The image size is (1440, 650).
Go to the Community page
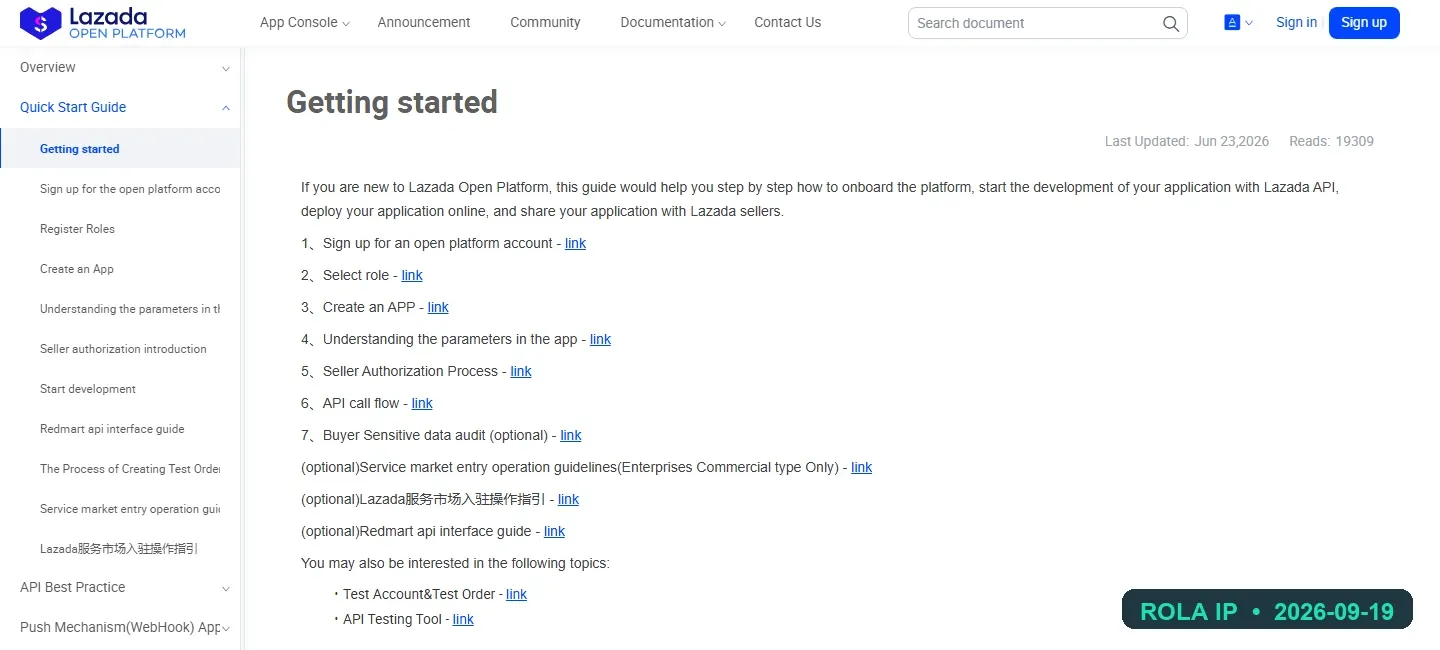[545, 22]
